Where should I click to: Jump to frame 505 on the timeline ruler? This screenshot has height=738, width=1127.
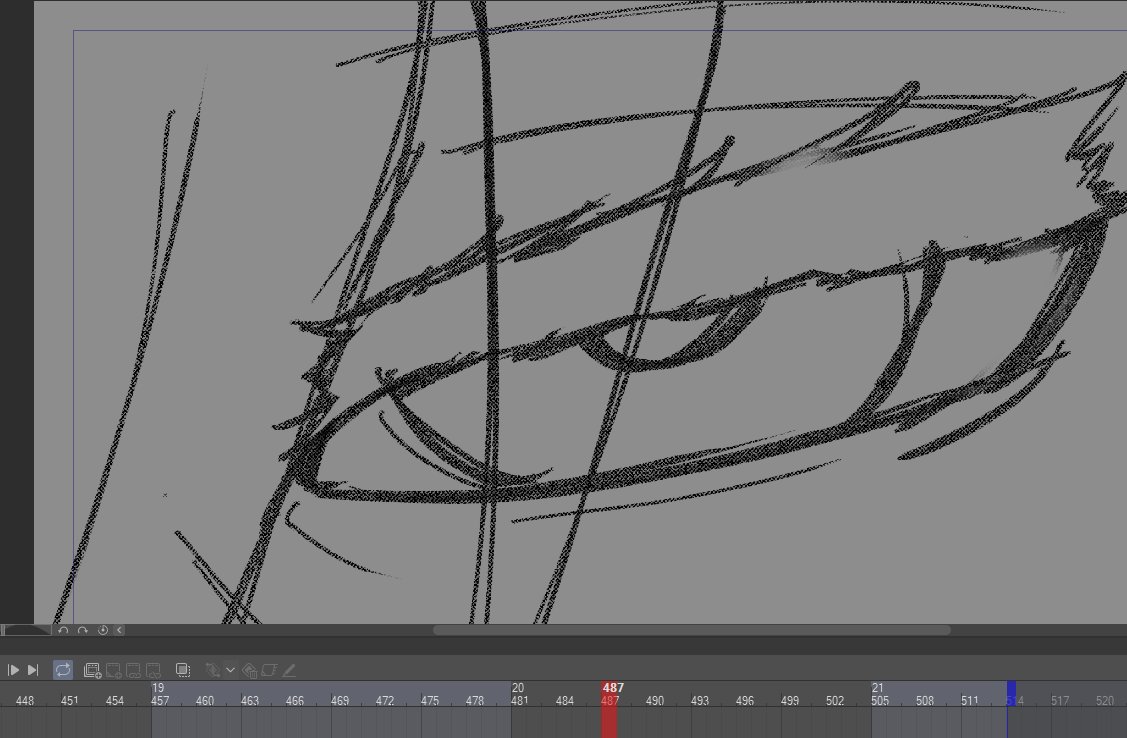(x=880, y=701)
